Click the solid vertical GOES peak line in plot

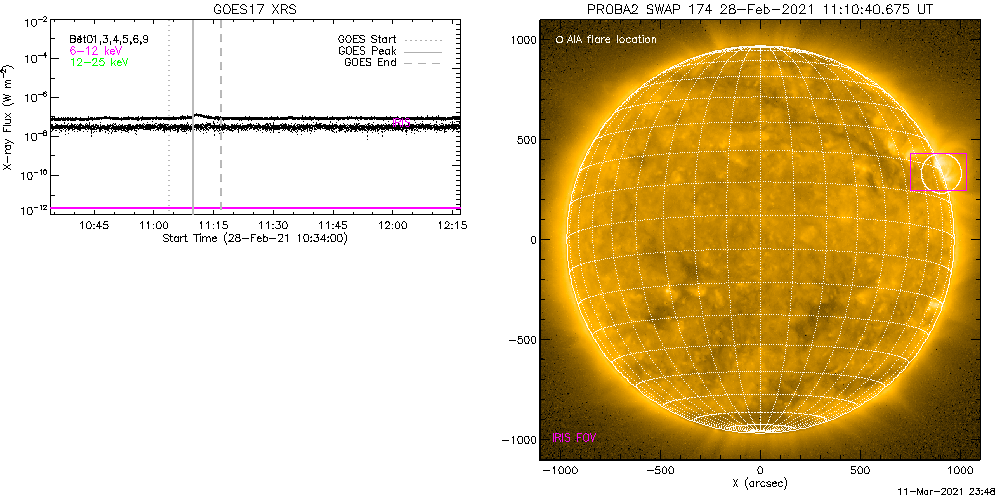point(193,115)
